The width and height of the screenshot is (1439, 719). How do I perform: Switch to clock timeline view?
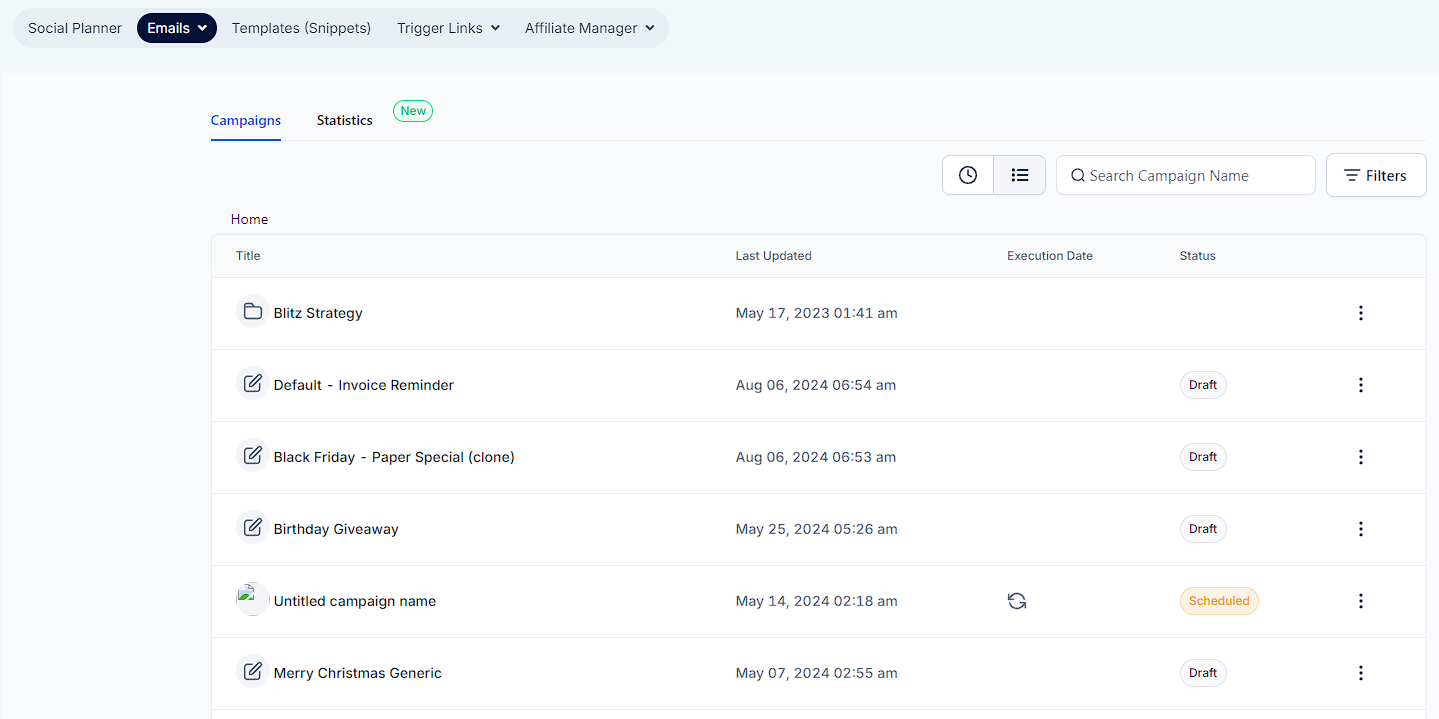968,175
